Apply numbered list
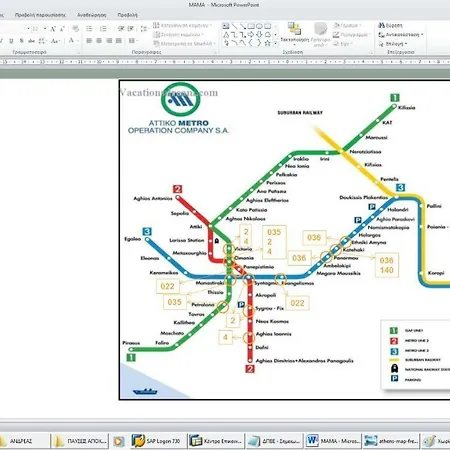Screen dimensions: 450x450 pyautogui.click(x=104, y=29)
